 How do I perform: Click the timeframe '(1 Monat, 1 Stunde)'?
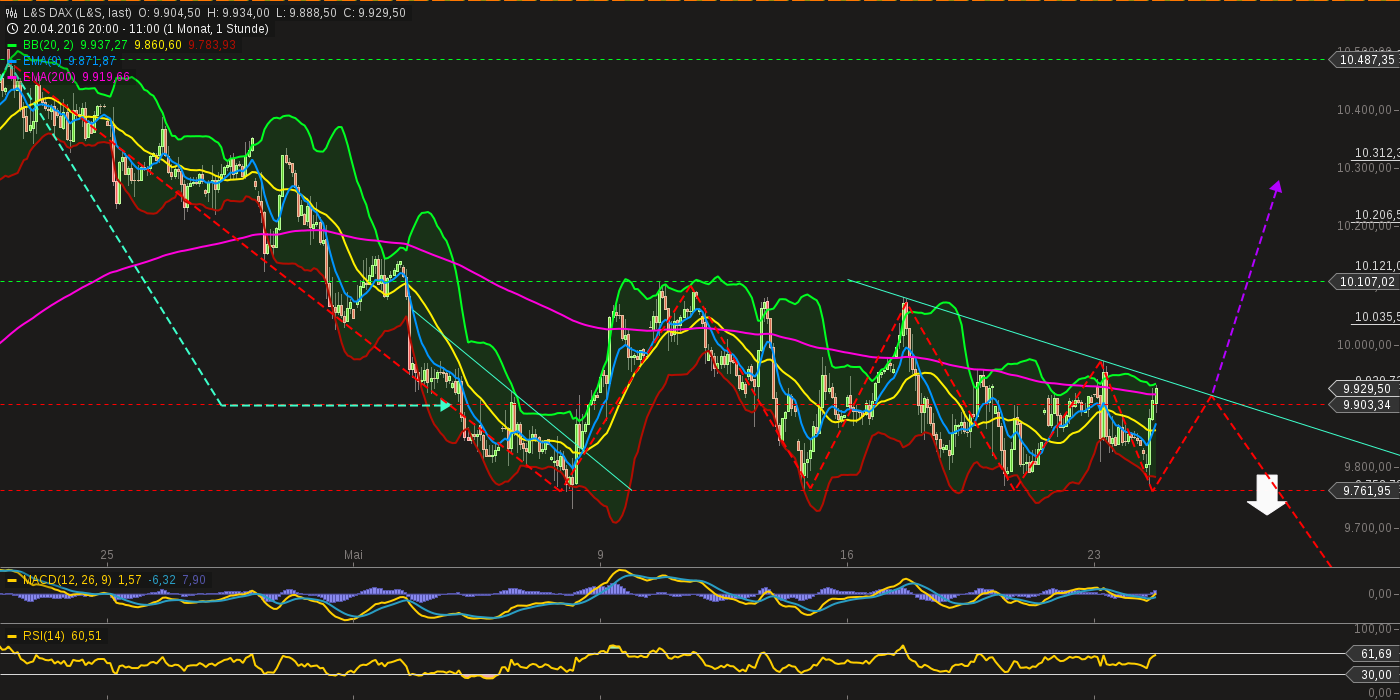pyautogui.click(x=217, y=29)
